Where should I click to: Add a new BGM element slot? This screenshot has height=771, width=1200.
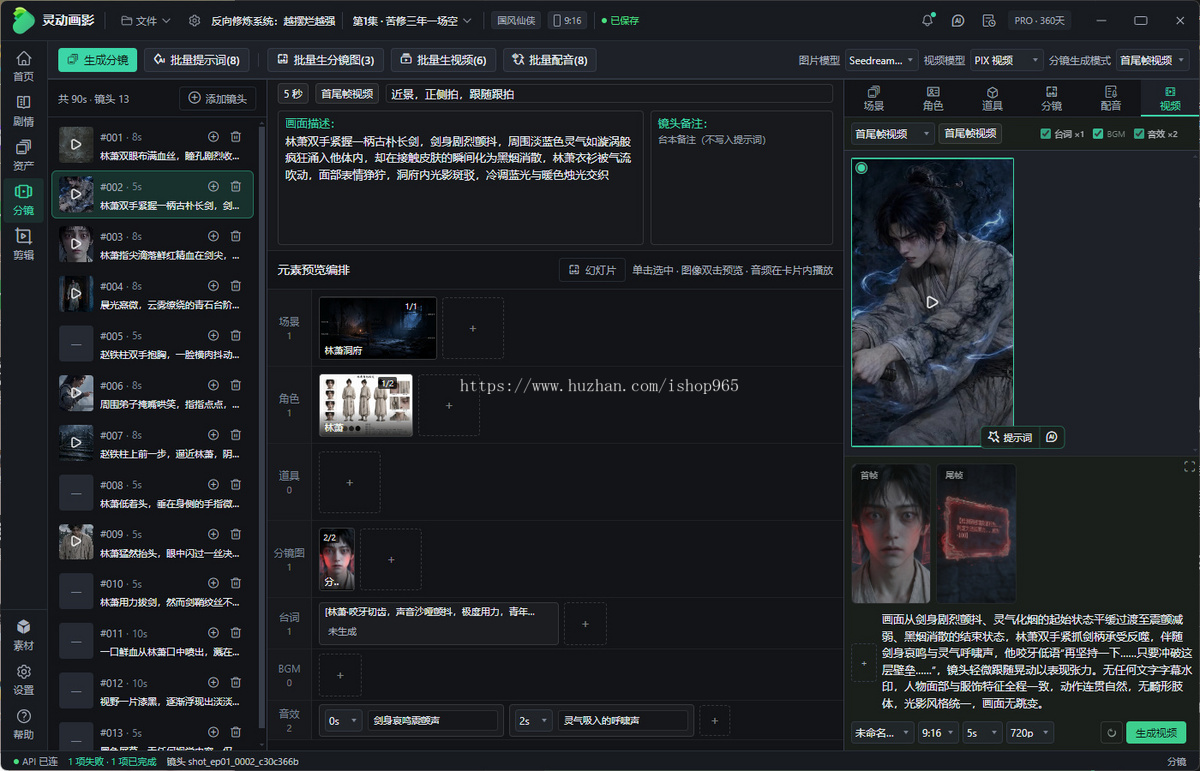340,675
